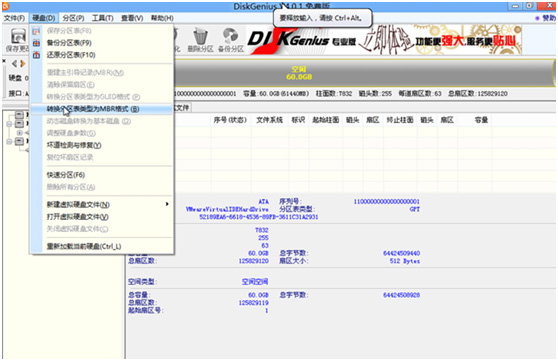Open the 分区(P) menu
Viewport: 558px width, 361px height.
[73, 18]
